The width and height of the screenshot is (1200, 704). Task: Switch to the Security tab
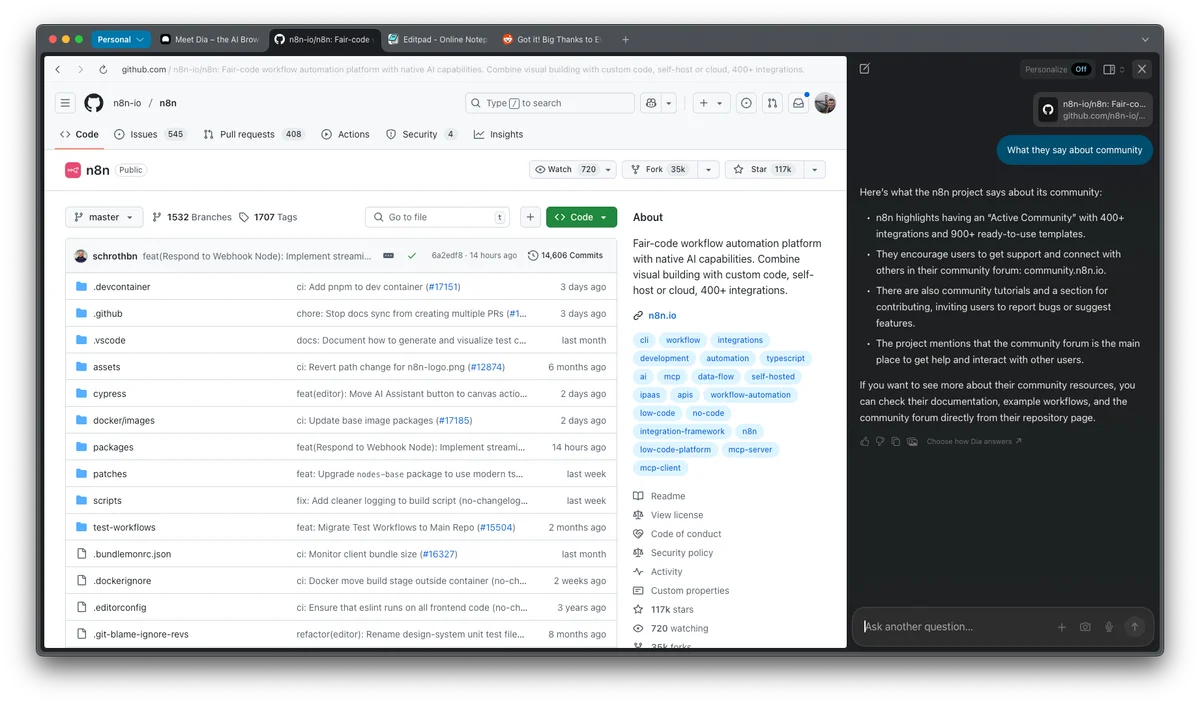(421, 134)
